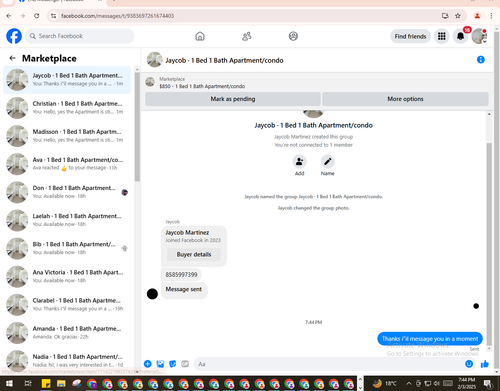The height and width of the screenshot is (391, 500).
Task: Open Bib conversation in list
Action: tap(67, 248)
